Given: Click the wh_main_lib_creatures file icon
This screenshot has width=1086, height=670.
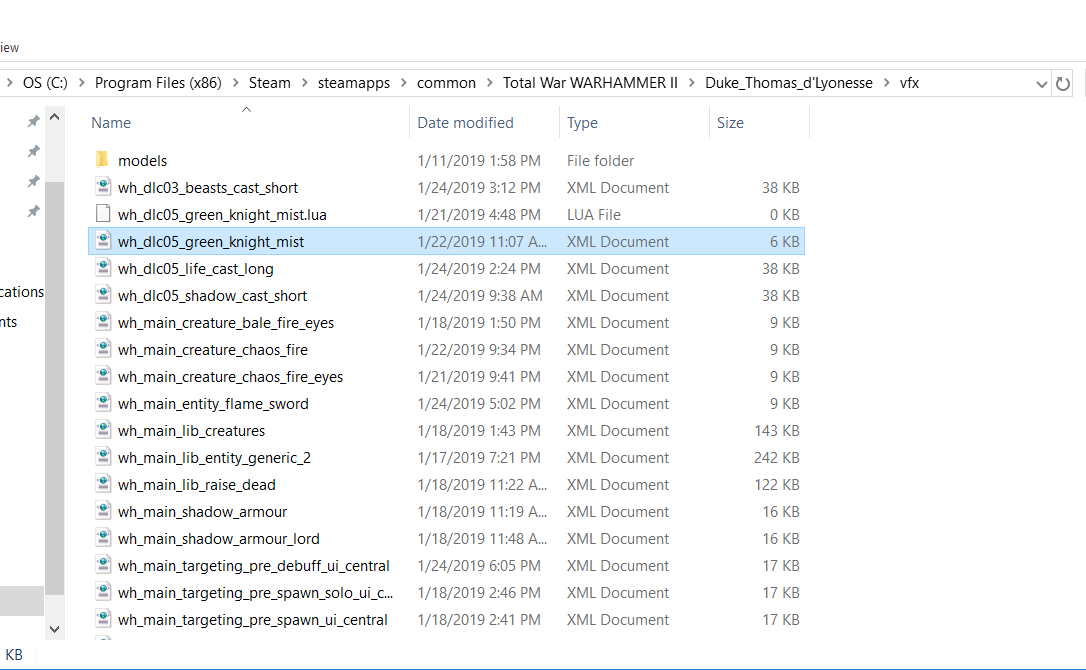Looking at the screenshot, I should (103, 430).
